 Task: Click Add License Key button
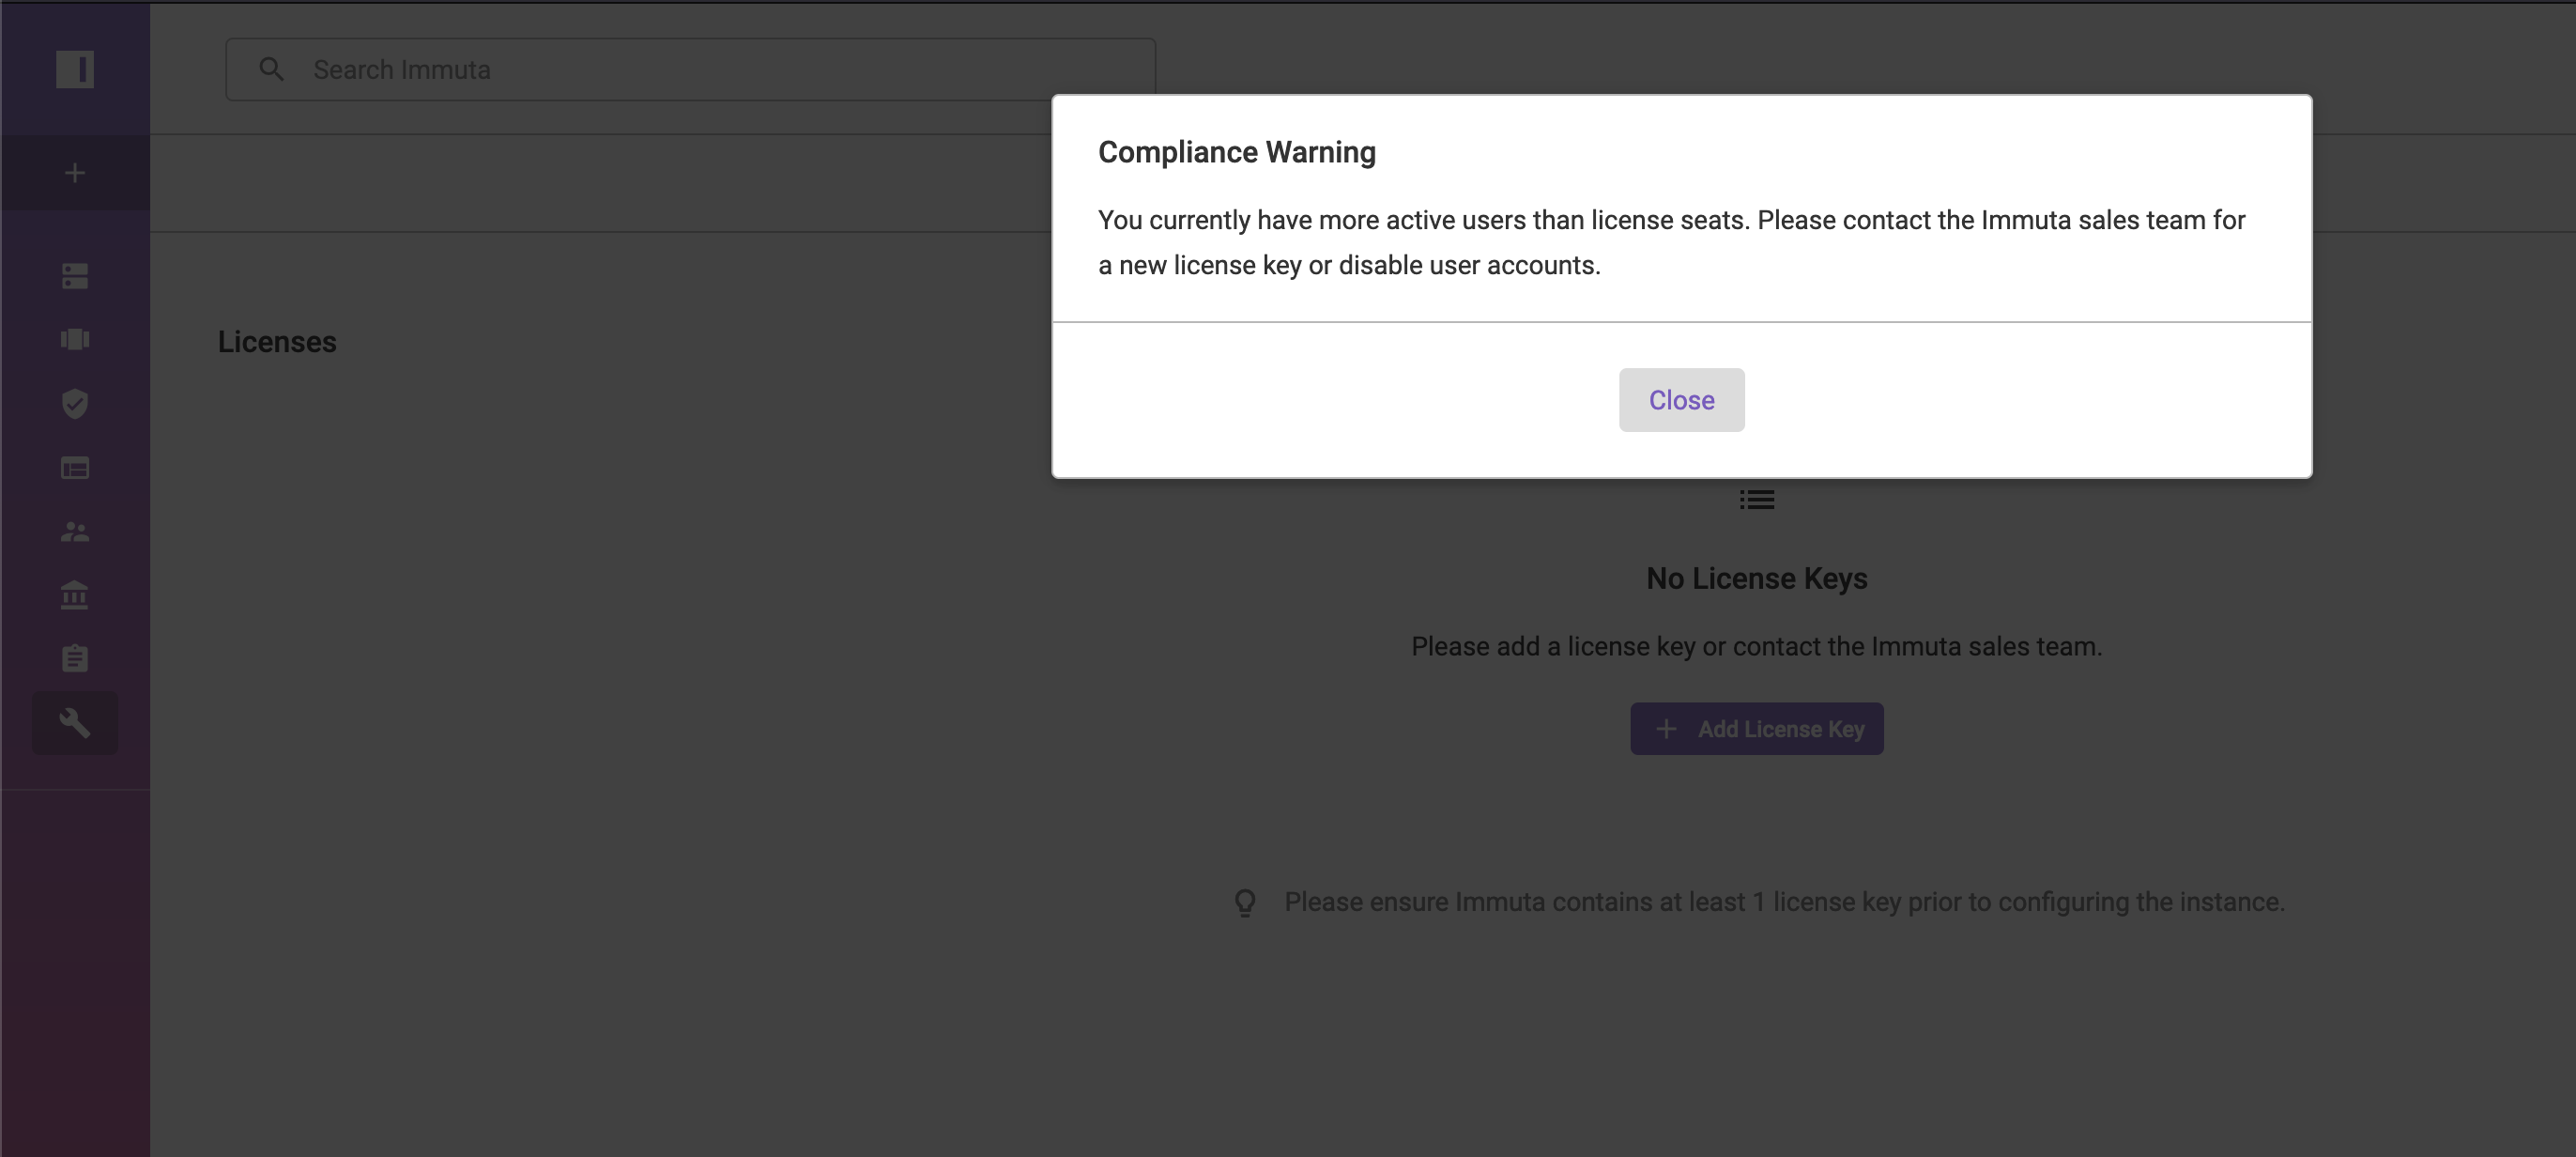1756,729
